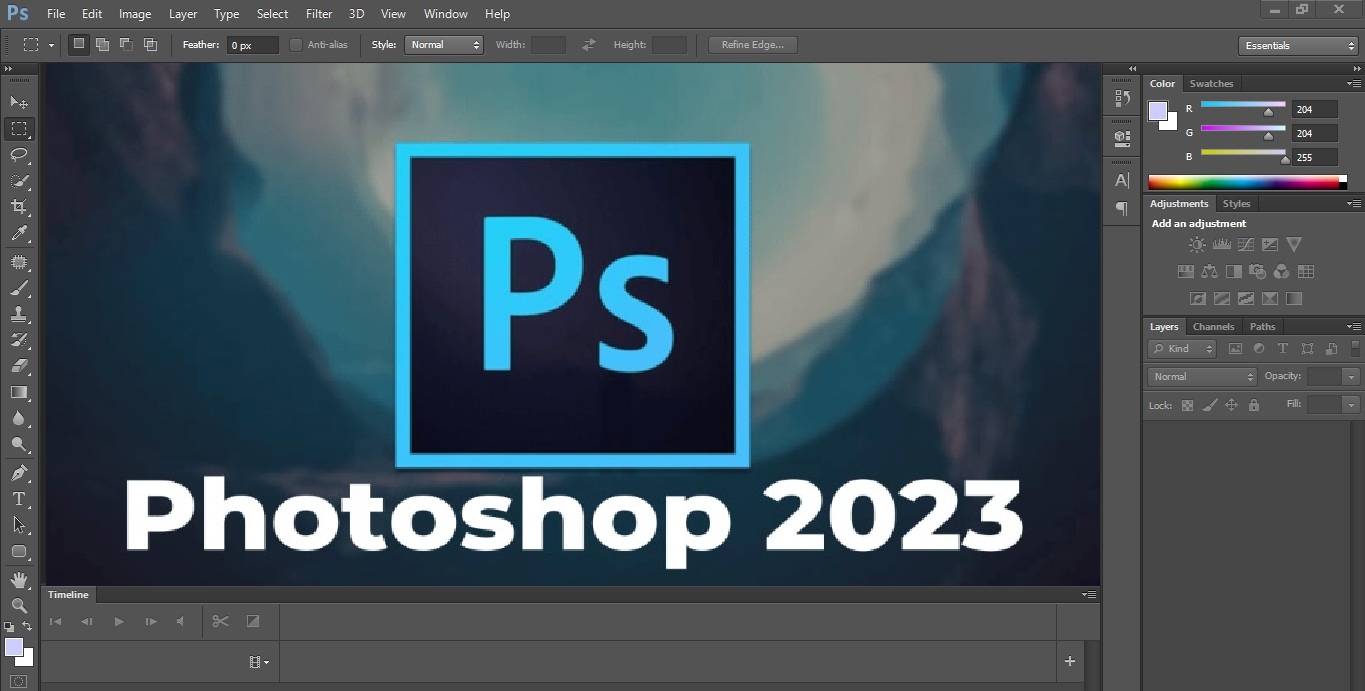Open the Style dropdown in options bar

click(x=444, y=44)
